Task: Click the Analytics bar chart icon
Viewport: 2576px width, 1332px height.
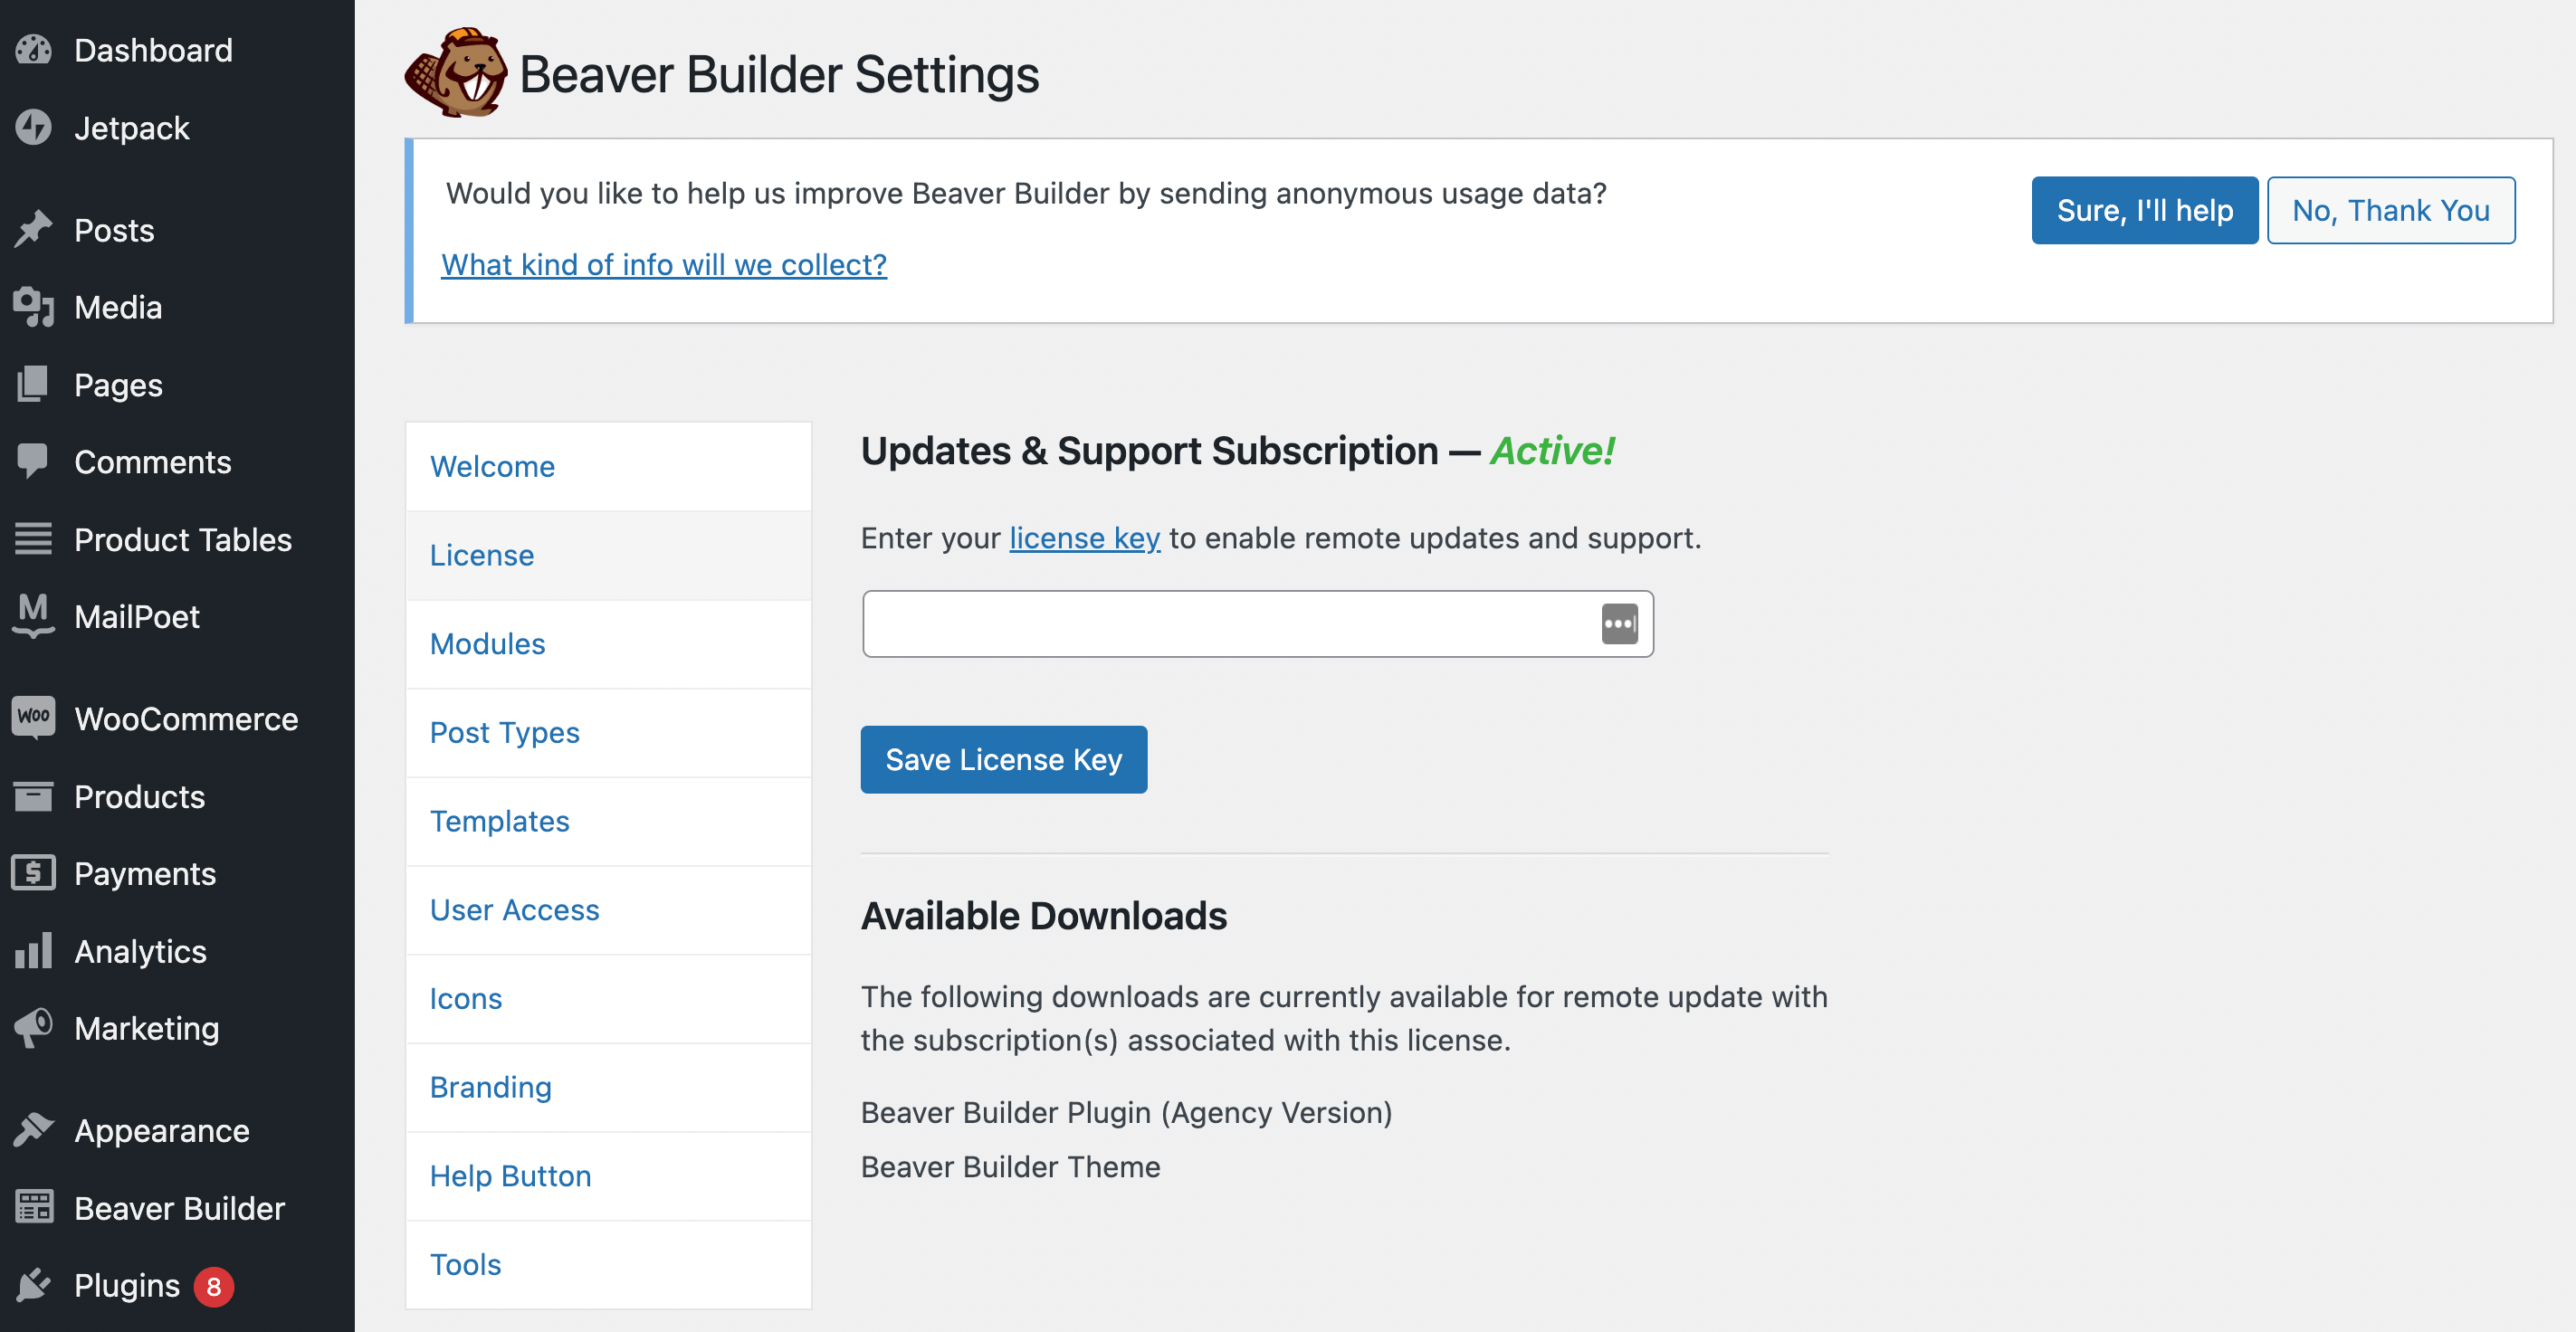Action: point(34,951)
